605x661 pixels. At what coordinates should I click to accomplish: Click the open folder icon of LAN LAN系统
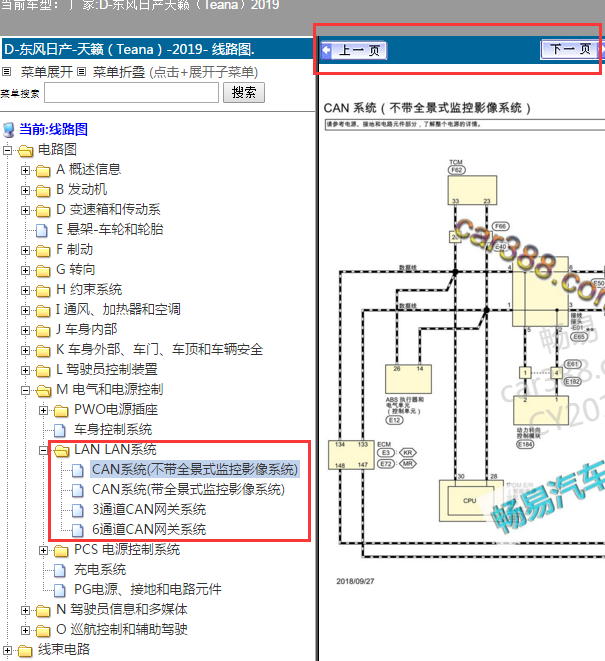[x=62, y=451]
